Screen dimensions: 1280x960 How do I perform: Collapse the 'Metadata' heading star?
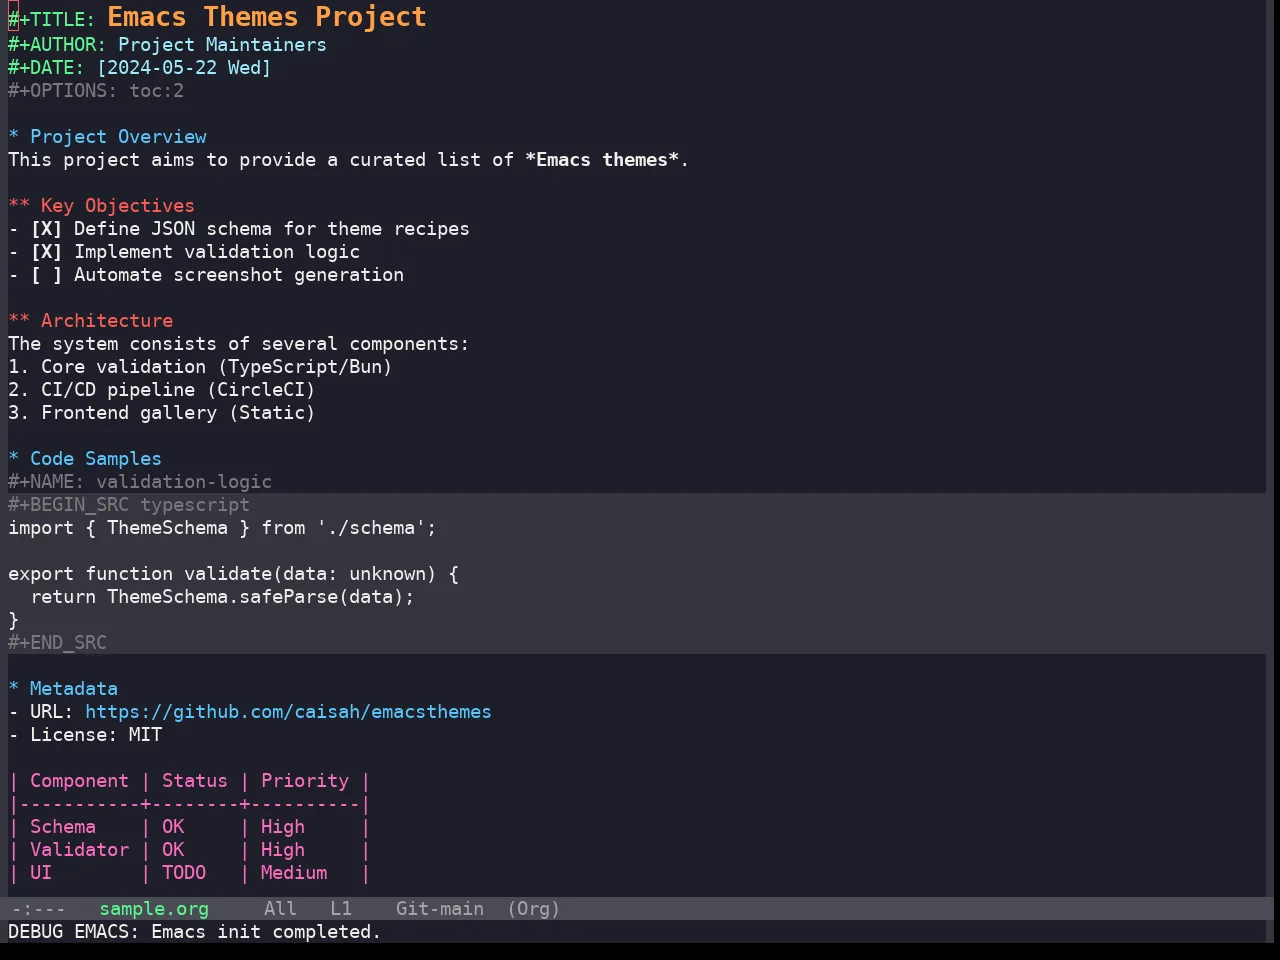coord(14,689)
